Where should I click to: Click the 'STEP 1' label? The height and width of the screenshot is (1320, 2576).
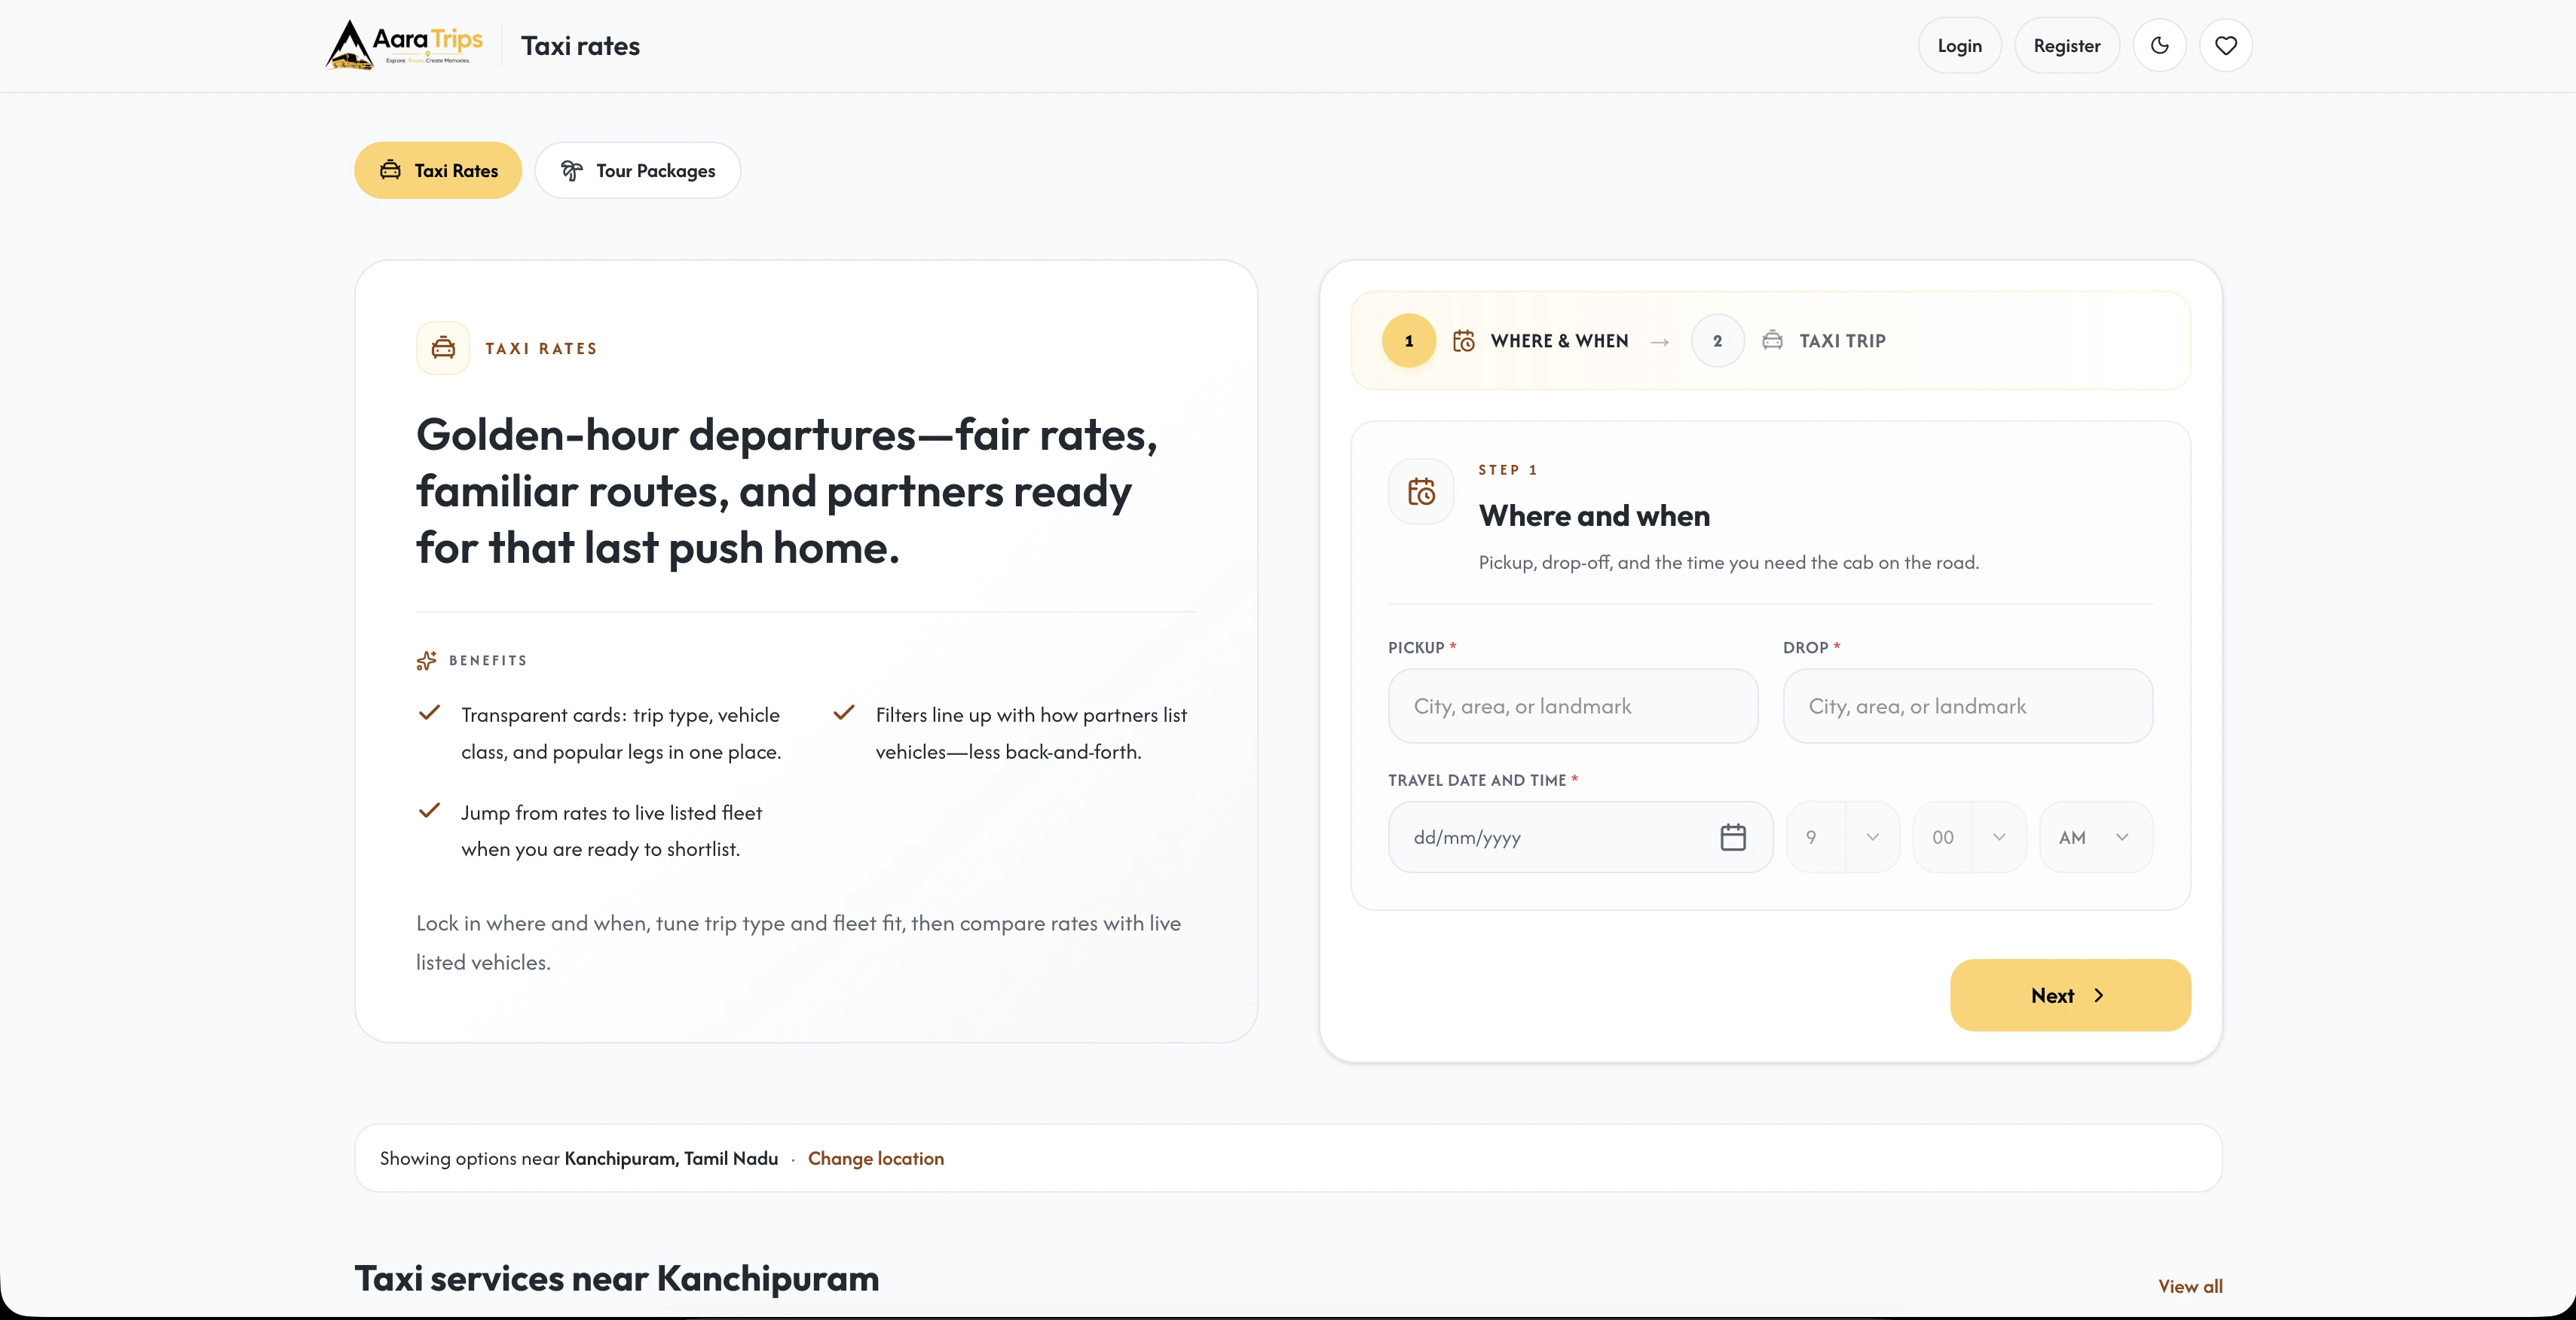(x=1507, y=470)
